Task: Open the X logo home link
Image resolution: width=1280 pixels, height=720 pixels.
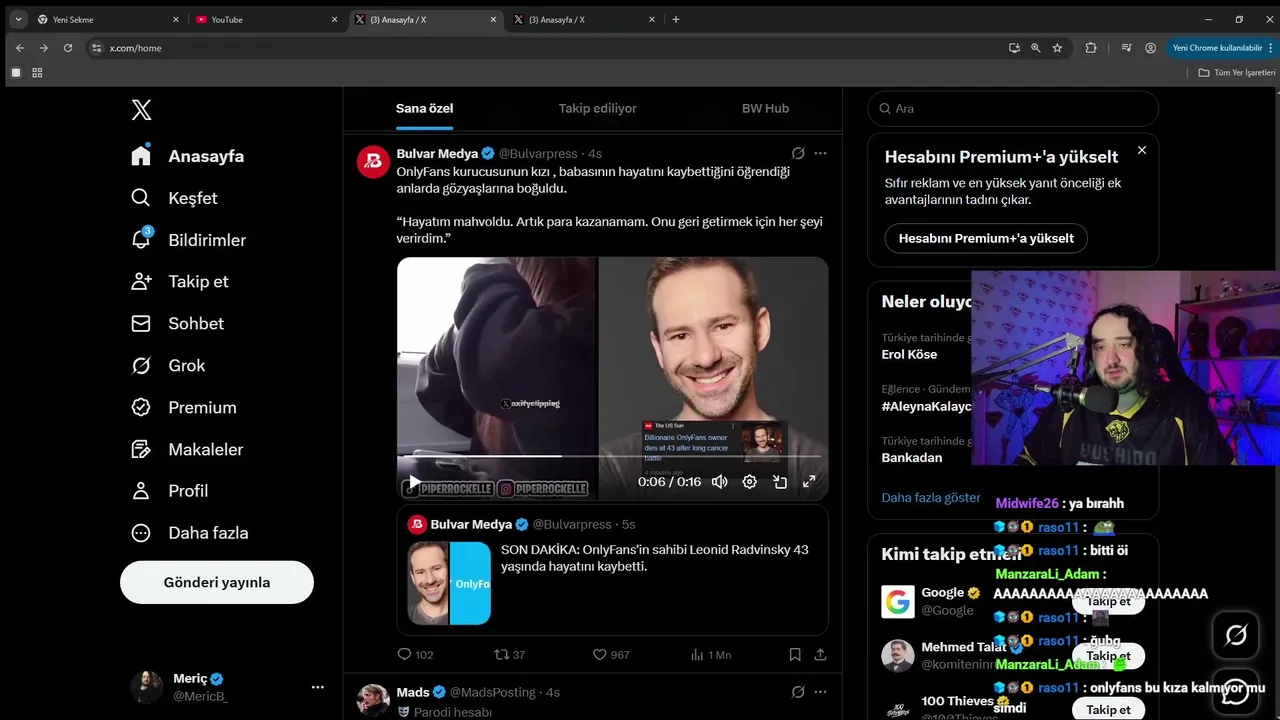Action: (142, 110)
